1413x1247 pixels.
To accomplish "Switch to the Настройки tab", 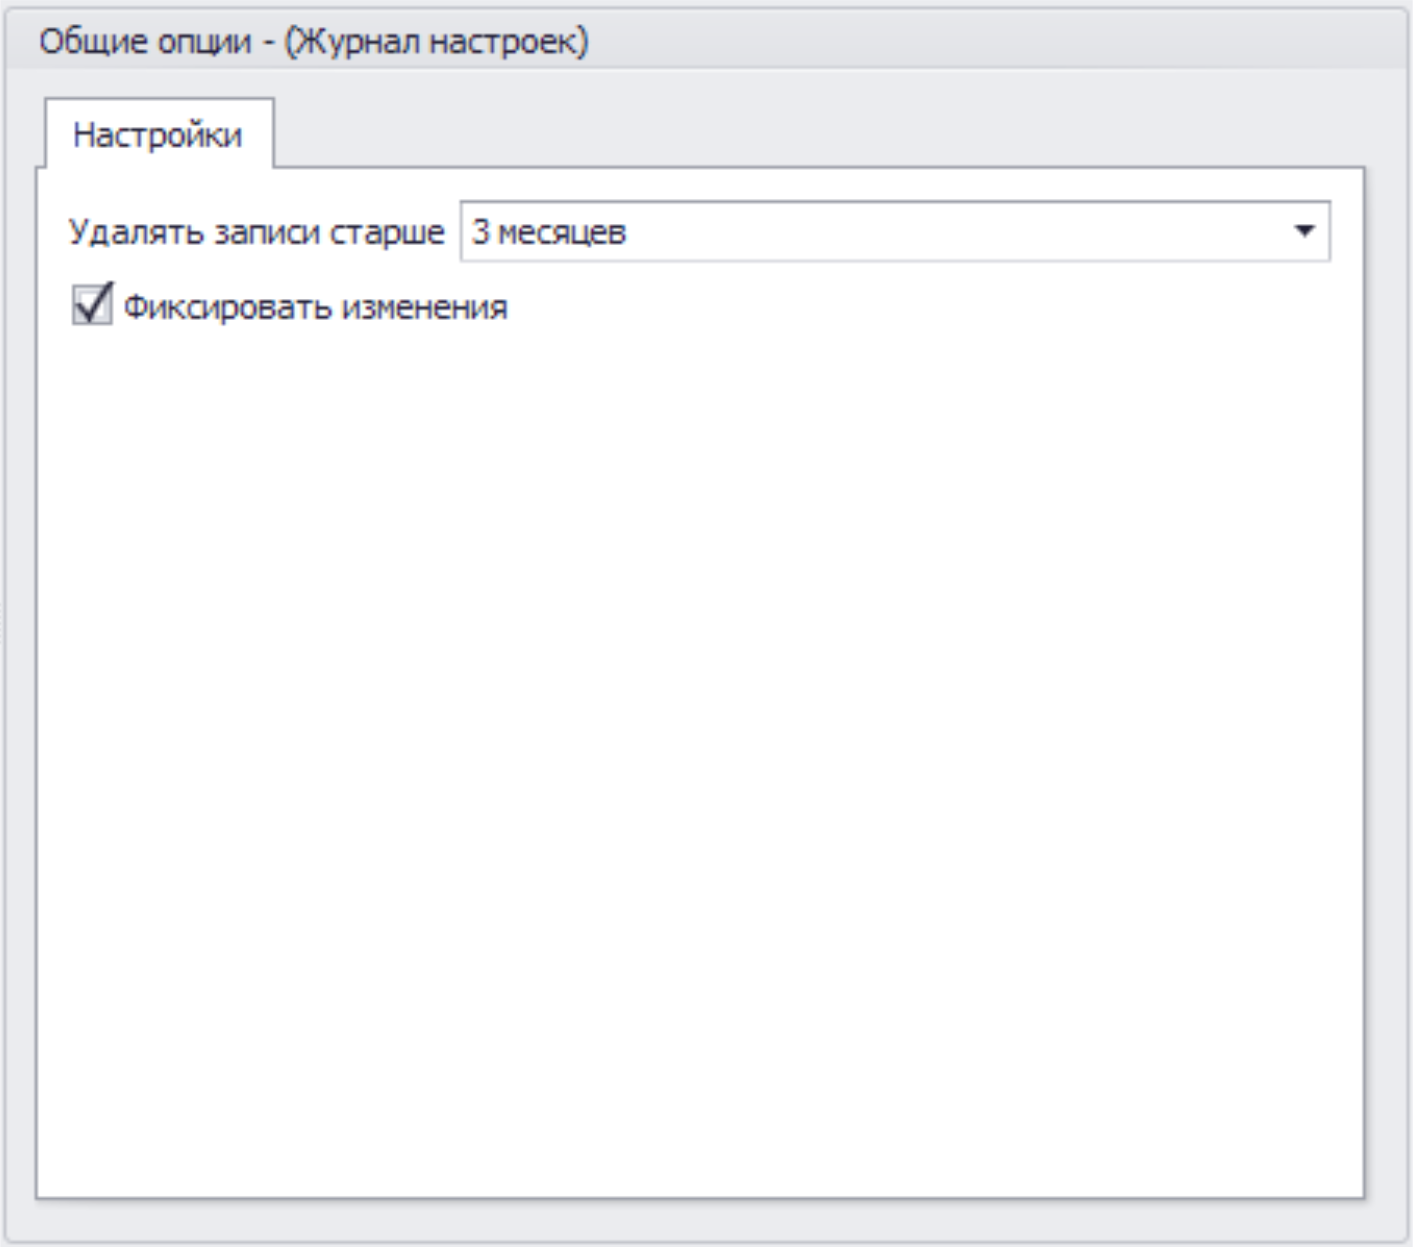I will pyautogui.click(x=158, y=134).
